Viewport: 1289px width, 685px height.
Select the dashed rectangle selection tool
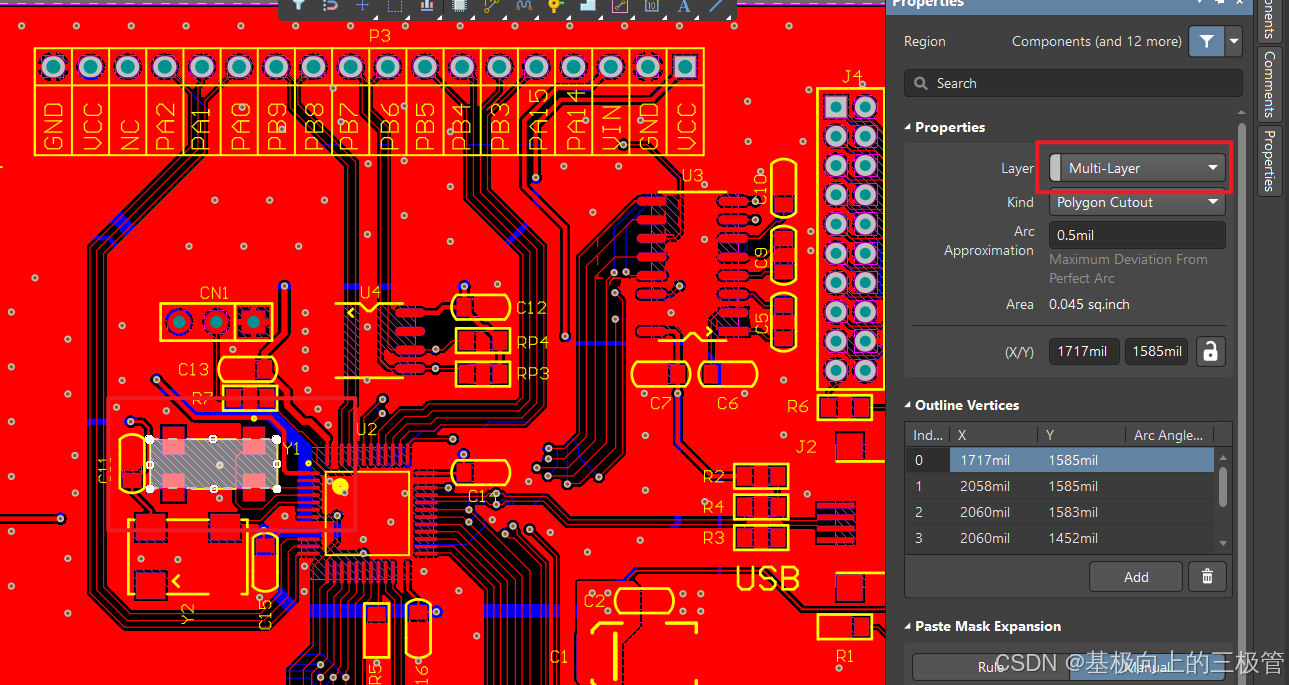[x=395, y=5]
